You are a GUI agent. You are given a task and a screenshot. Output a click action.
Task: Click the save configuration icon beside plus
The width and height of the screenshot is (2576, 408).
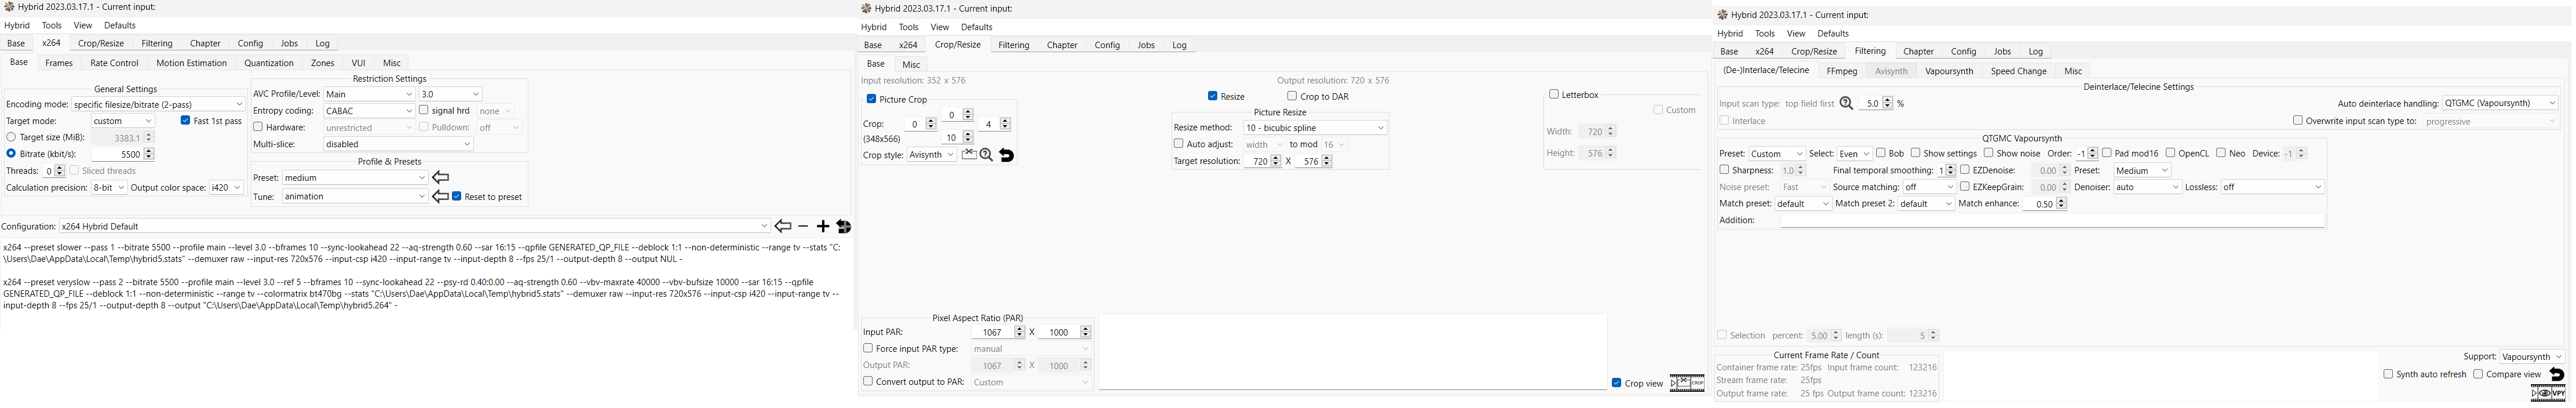point(844,227)
